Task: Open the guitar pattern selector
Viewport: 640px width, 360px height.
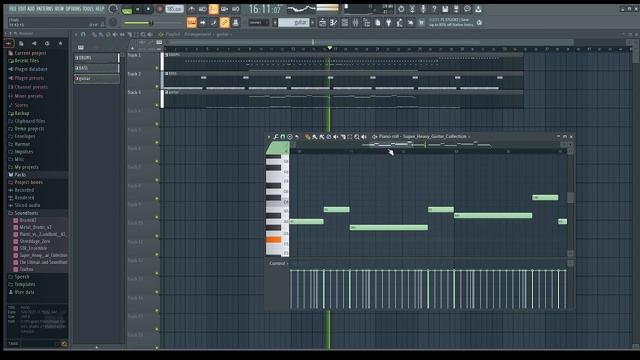Action: pyautogui.click(x=293, y=22)
